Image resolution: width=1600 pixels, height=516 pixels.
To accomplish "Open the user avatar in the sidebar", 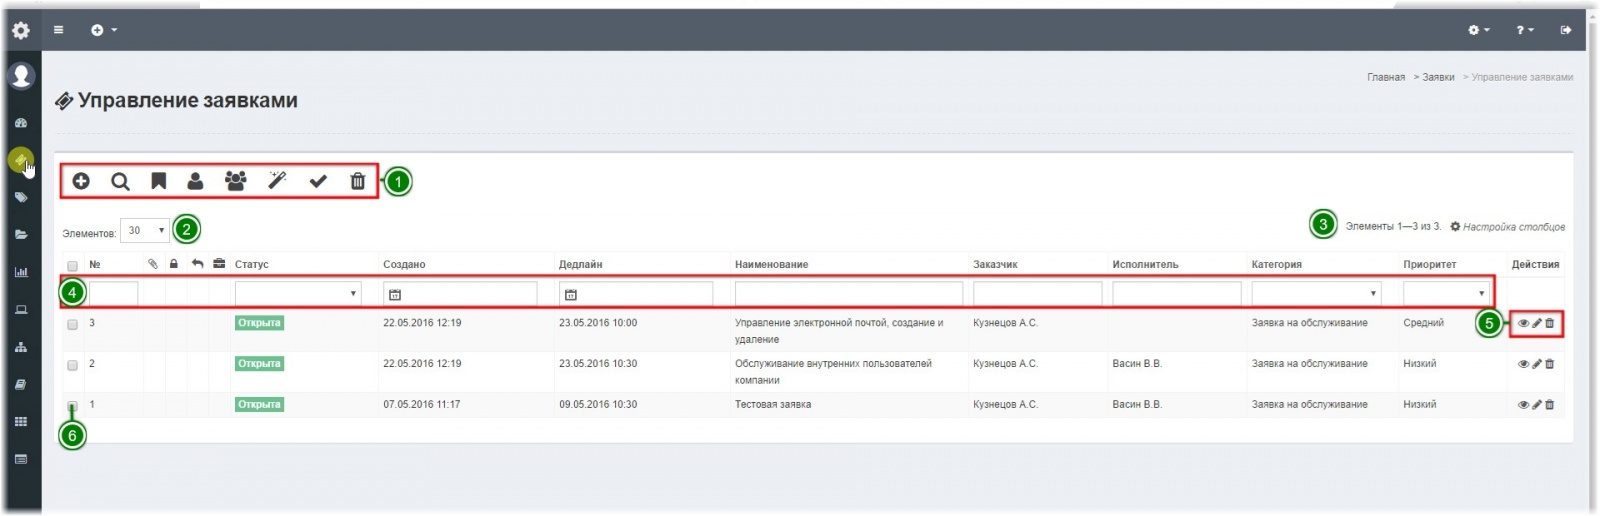I will click(x=21, y=76).
